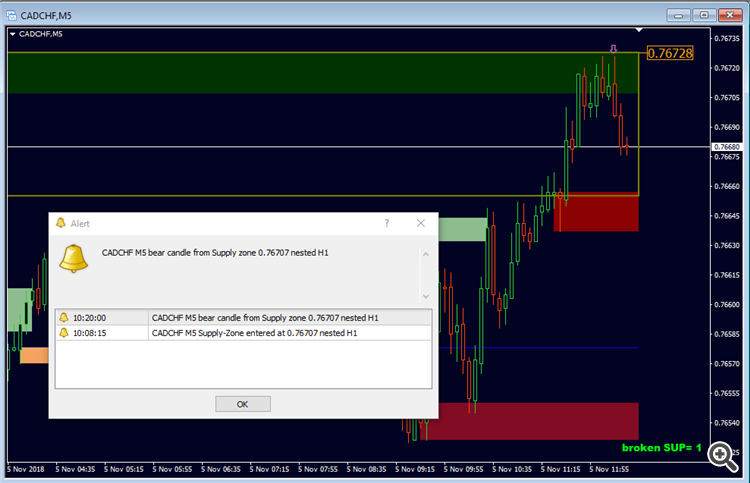
Task: Click the CADCHF,M5 window title icon
Action: tap(11, 16)
